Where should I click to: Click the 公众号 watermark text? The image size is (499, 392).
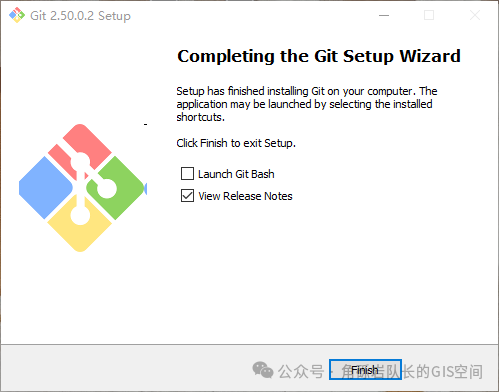tap(301, 371)
